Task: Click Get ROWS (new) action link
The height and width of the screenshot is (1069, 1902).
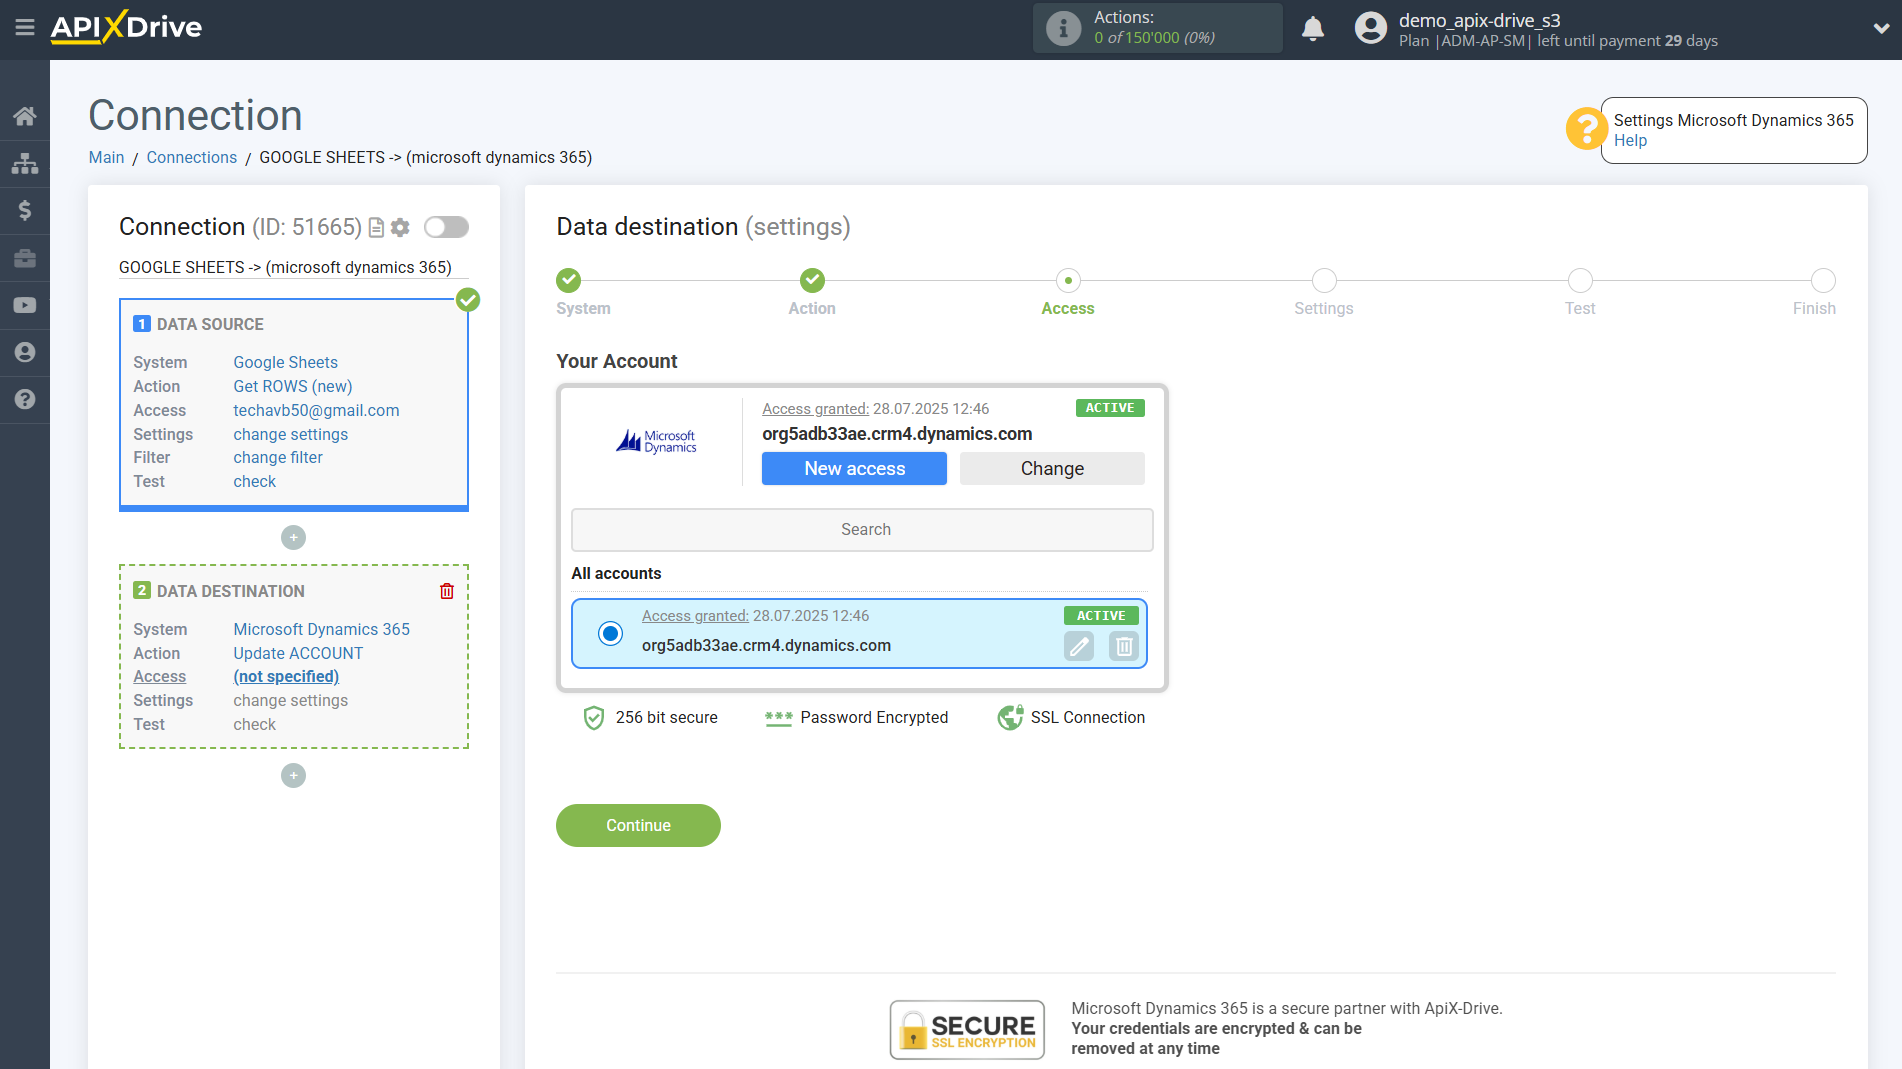Action: [x=292, y=386]
